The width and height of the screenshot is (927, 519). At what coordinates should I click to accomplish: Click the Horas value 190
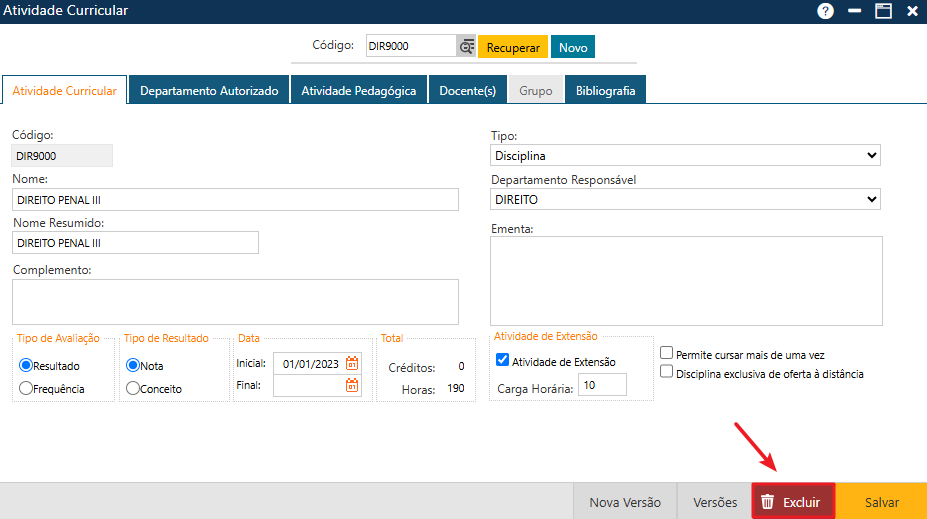tap(455, 388)
